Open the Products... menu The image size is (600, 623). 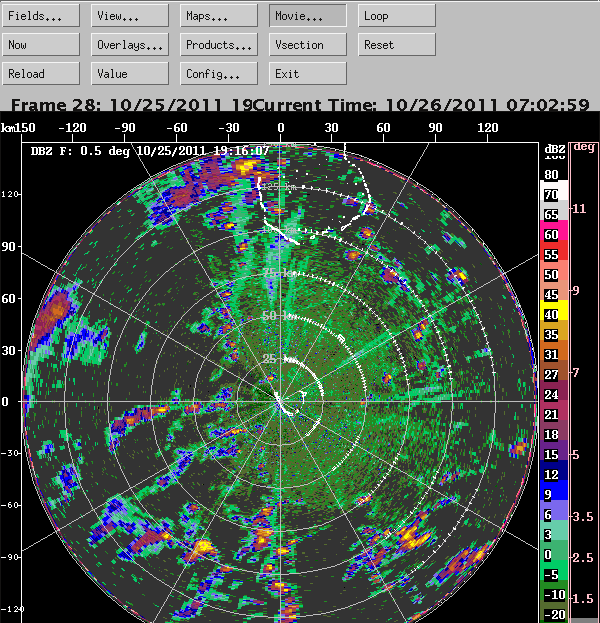(x=219, y=44)
